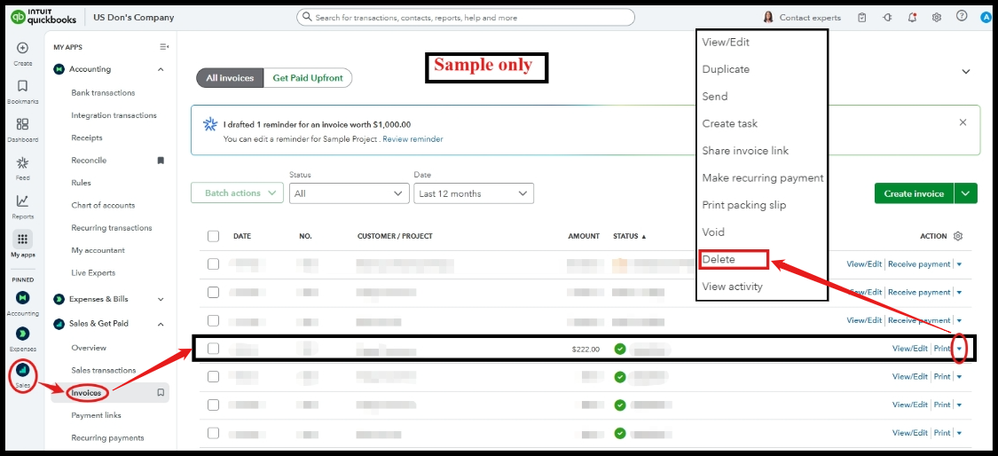Choose Send from the action menu
Screen dimensions: 998x456
(715, 96)
